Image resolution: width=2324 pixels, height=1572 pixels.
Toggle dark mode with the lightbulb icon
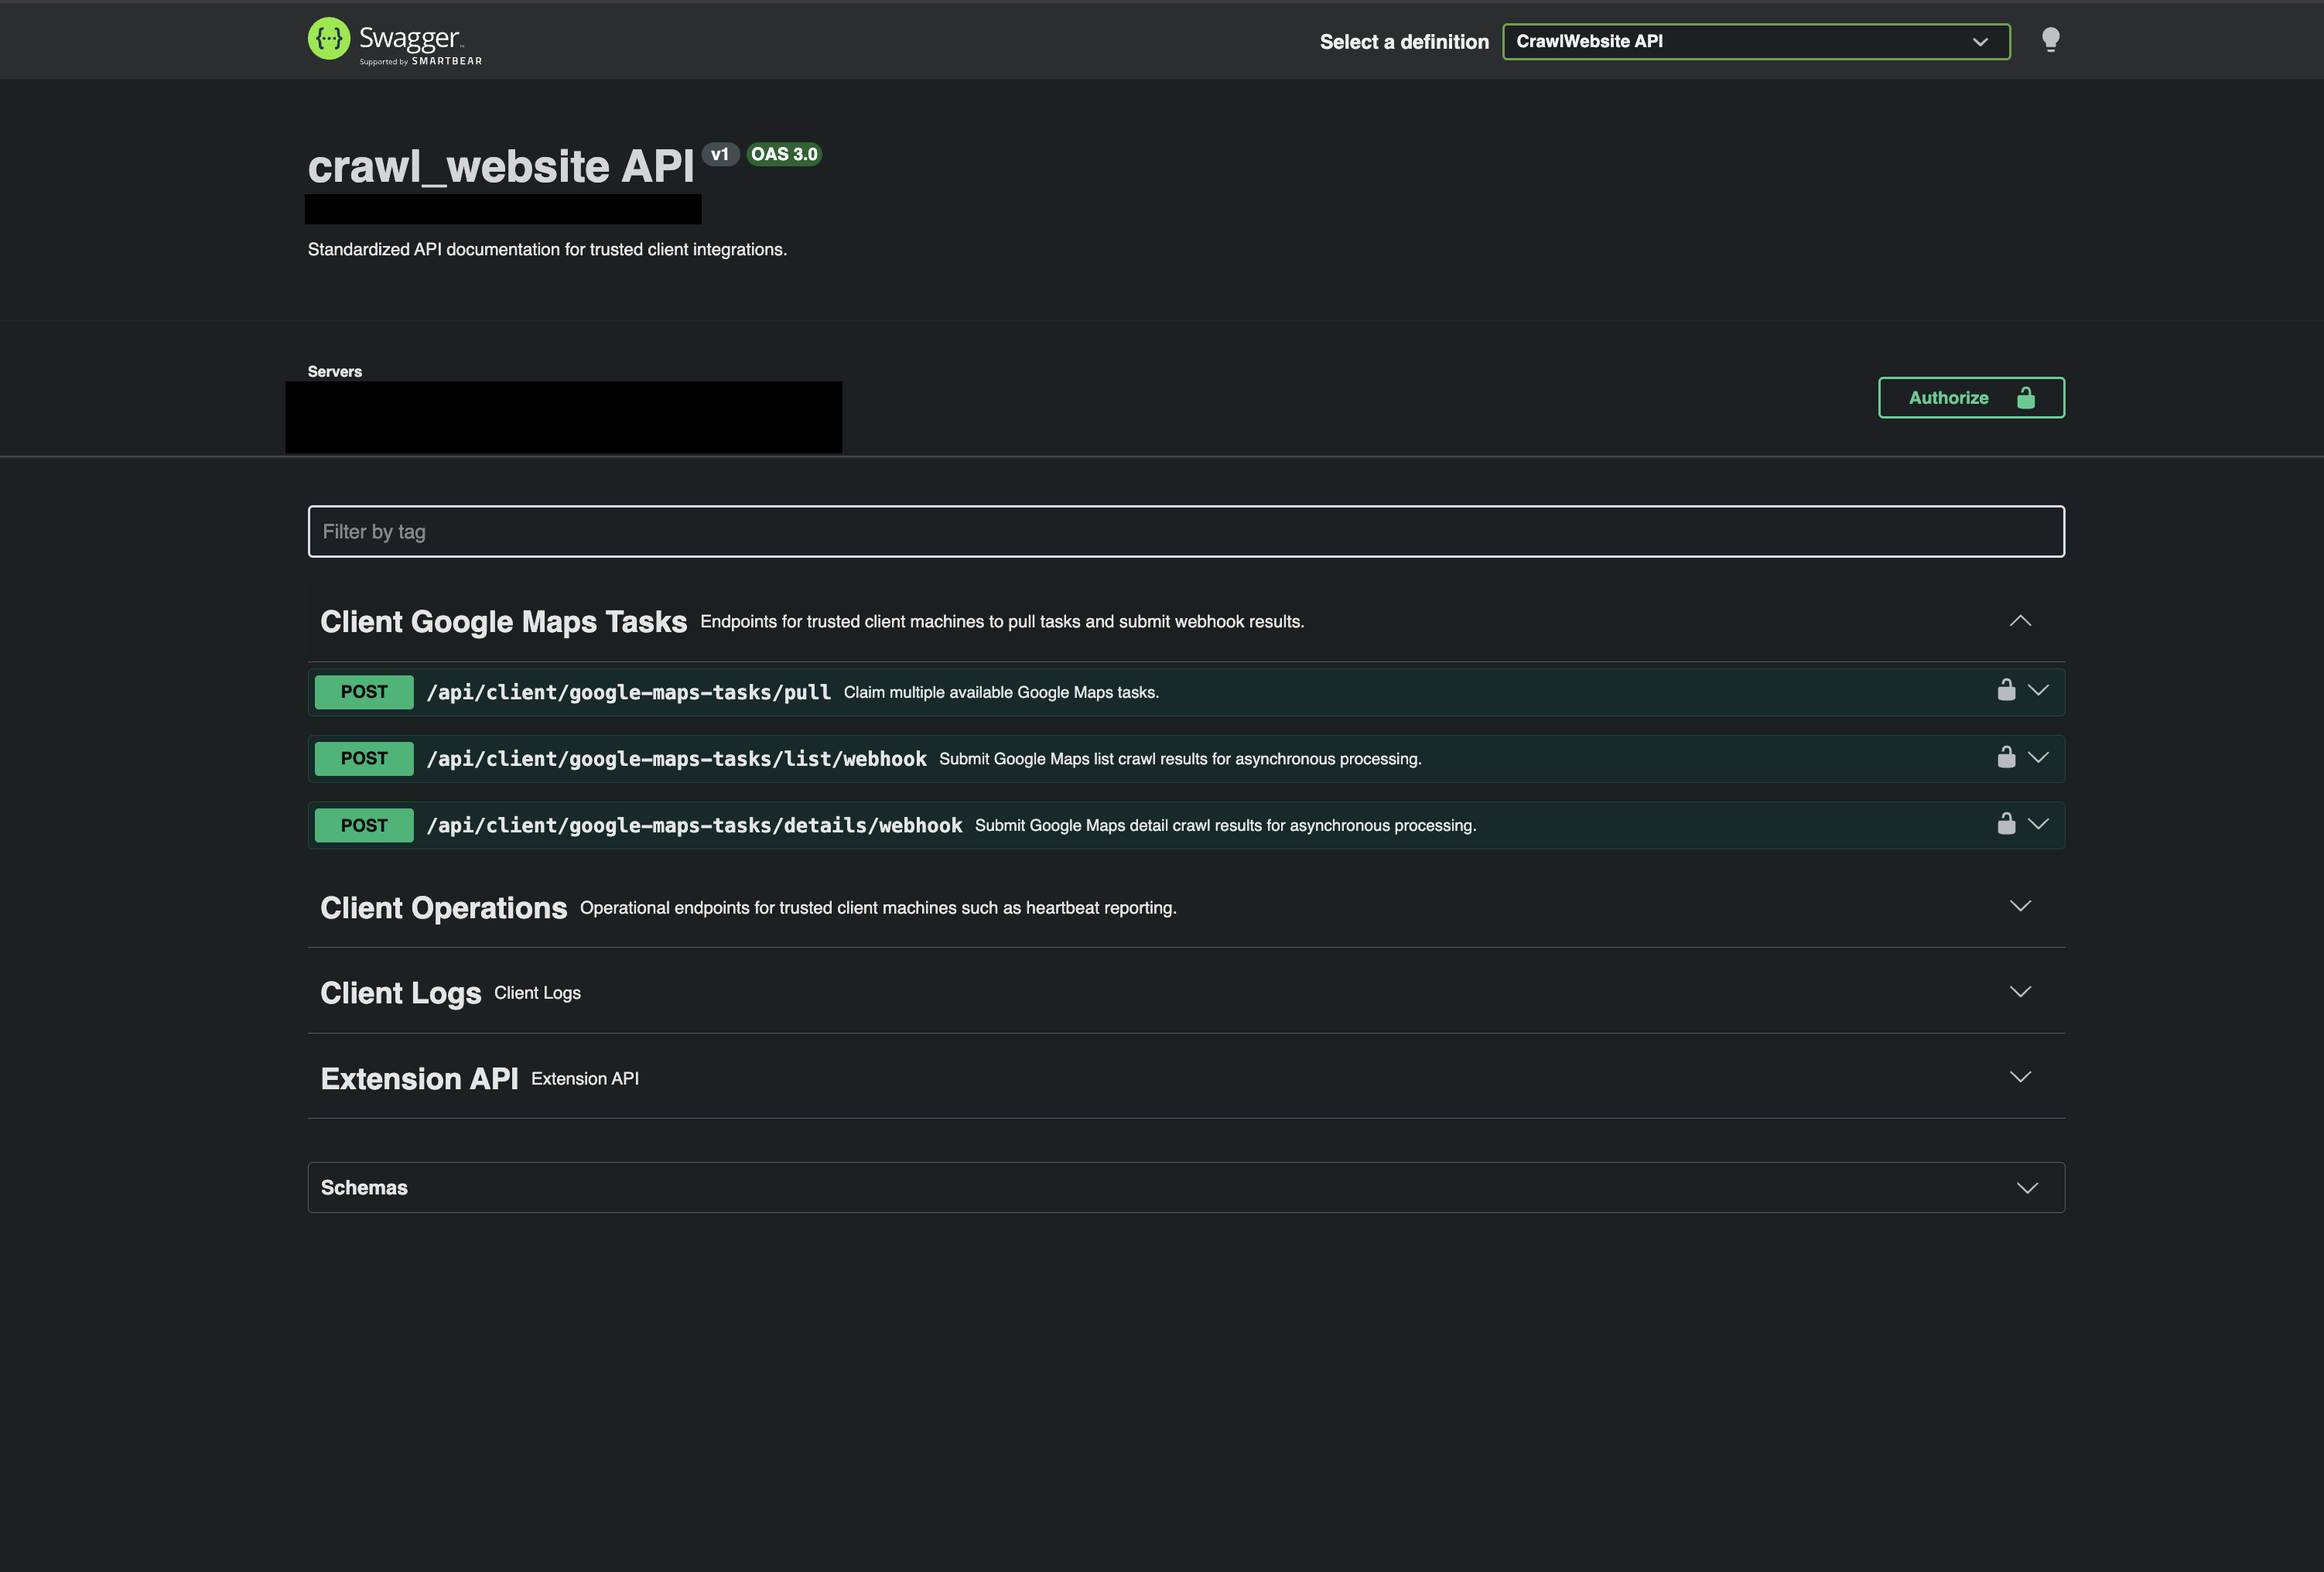coord(2050,40)
